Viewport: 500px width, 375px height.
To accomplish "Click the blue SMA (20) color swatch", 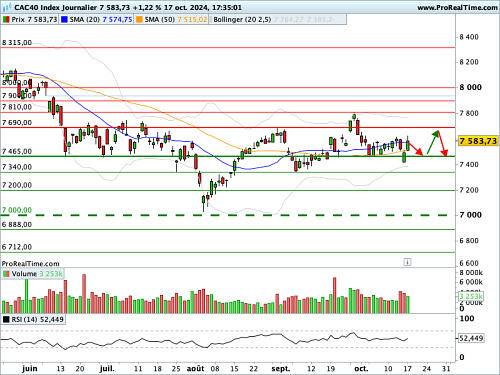I will 64,20.
